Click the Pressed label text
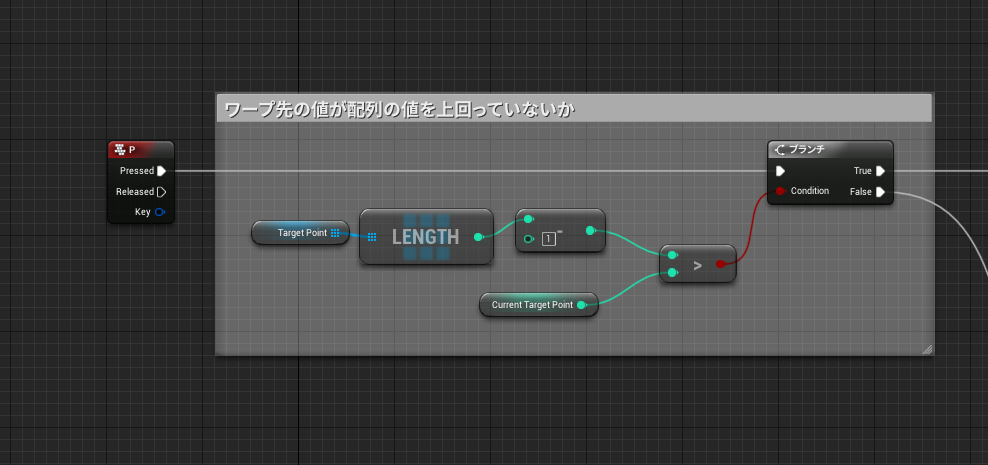Screen dimensions: 988x465 (x=137, y=171)
